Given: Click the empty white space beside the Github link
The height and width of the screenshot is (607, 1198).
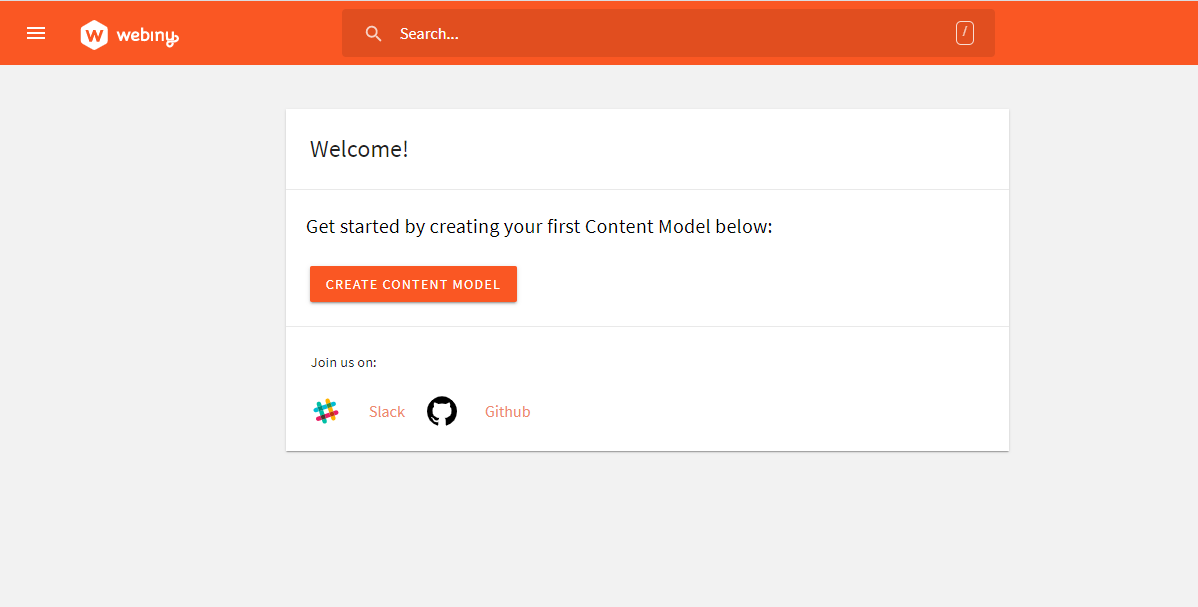Looking at the screenshot, I should click(x=764, y=411).
